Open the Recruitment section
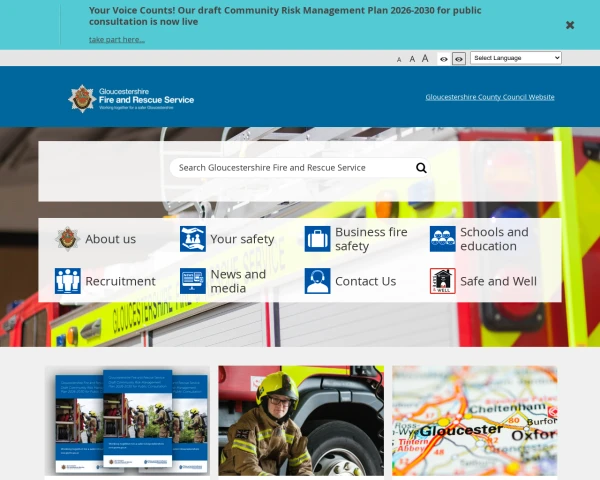 [x=120, y=281]
